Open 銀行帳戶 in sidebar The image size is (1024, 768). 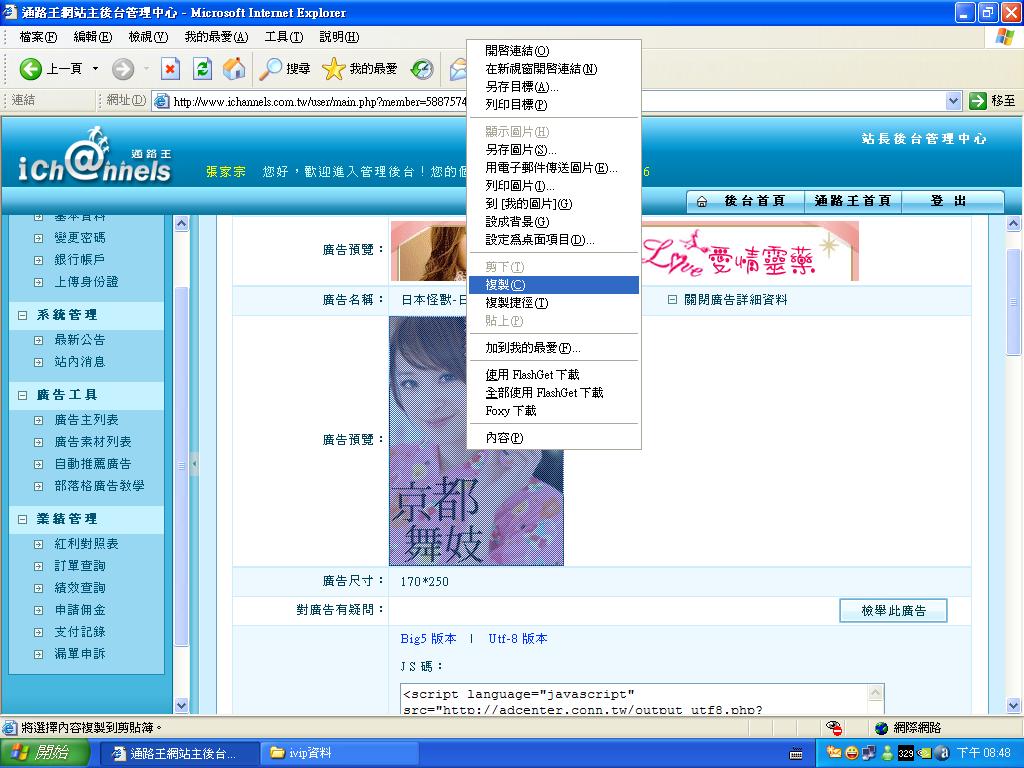80,260
